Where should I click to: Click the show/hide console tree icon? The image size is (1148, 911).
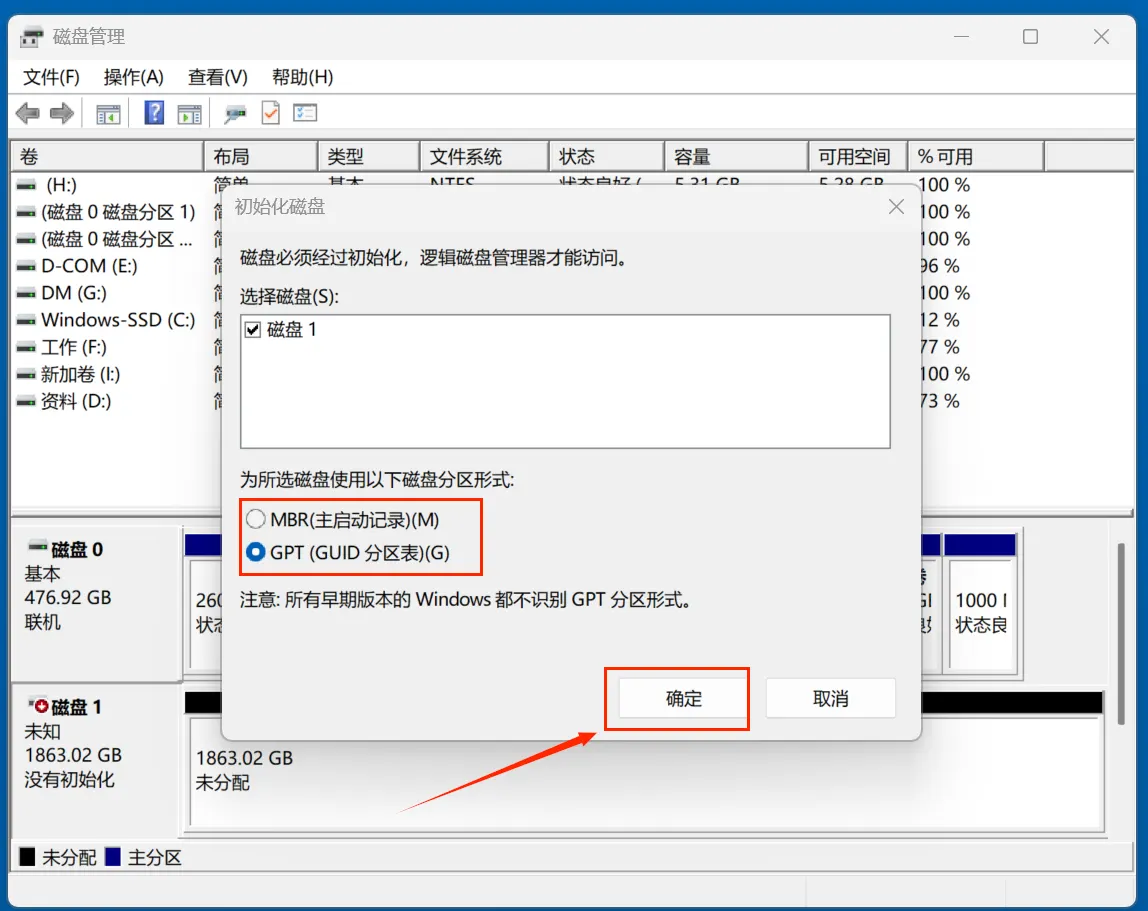[108, 114]
